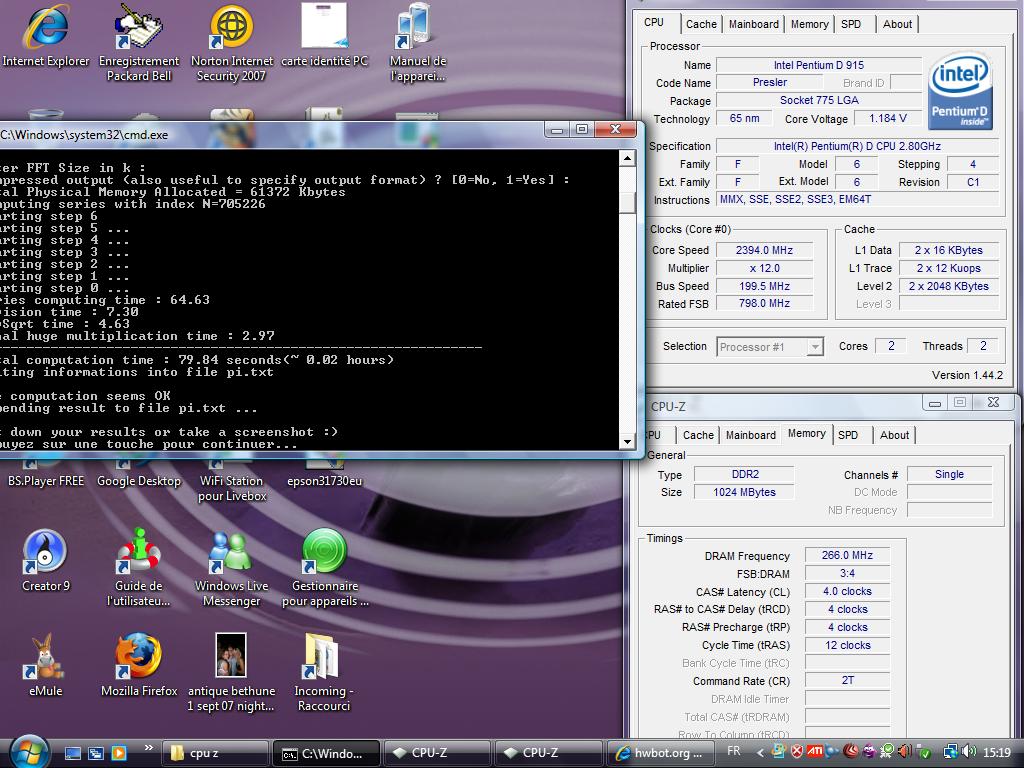This screenshot has height=768, width=1024.
Task: Select CPU tab in upper CPU-Z window
Action: tap(654, 22)
